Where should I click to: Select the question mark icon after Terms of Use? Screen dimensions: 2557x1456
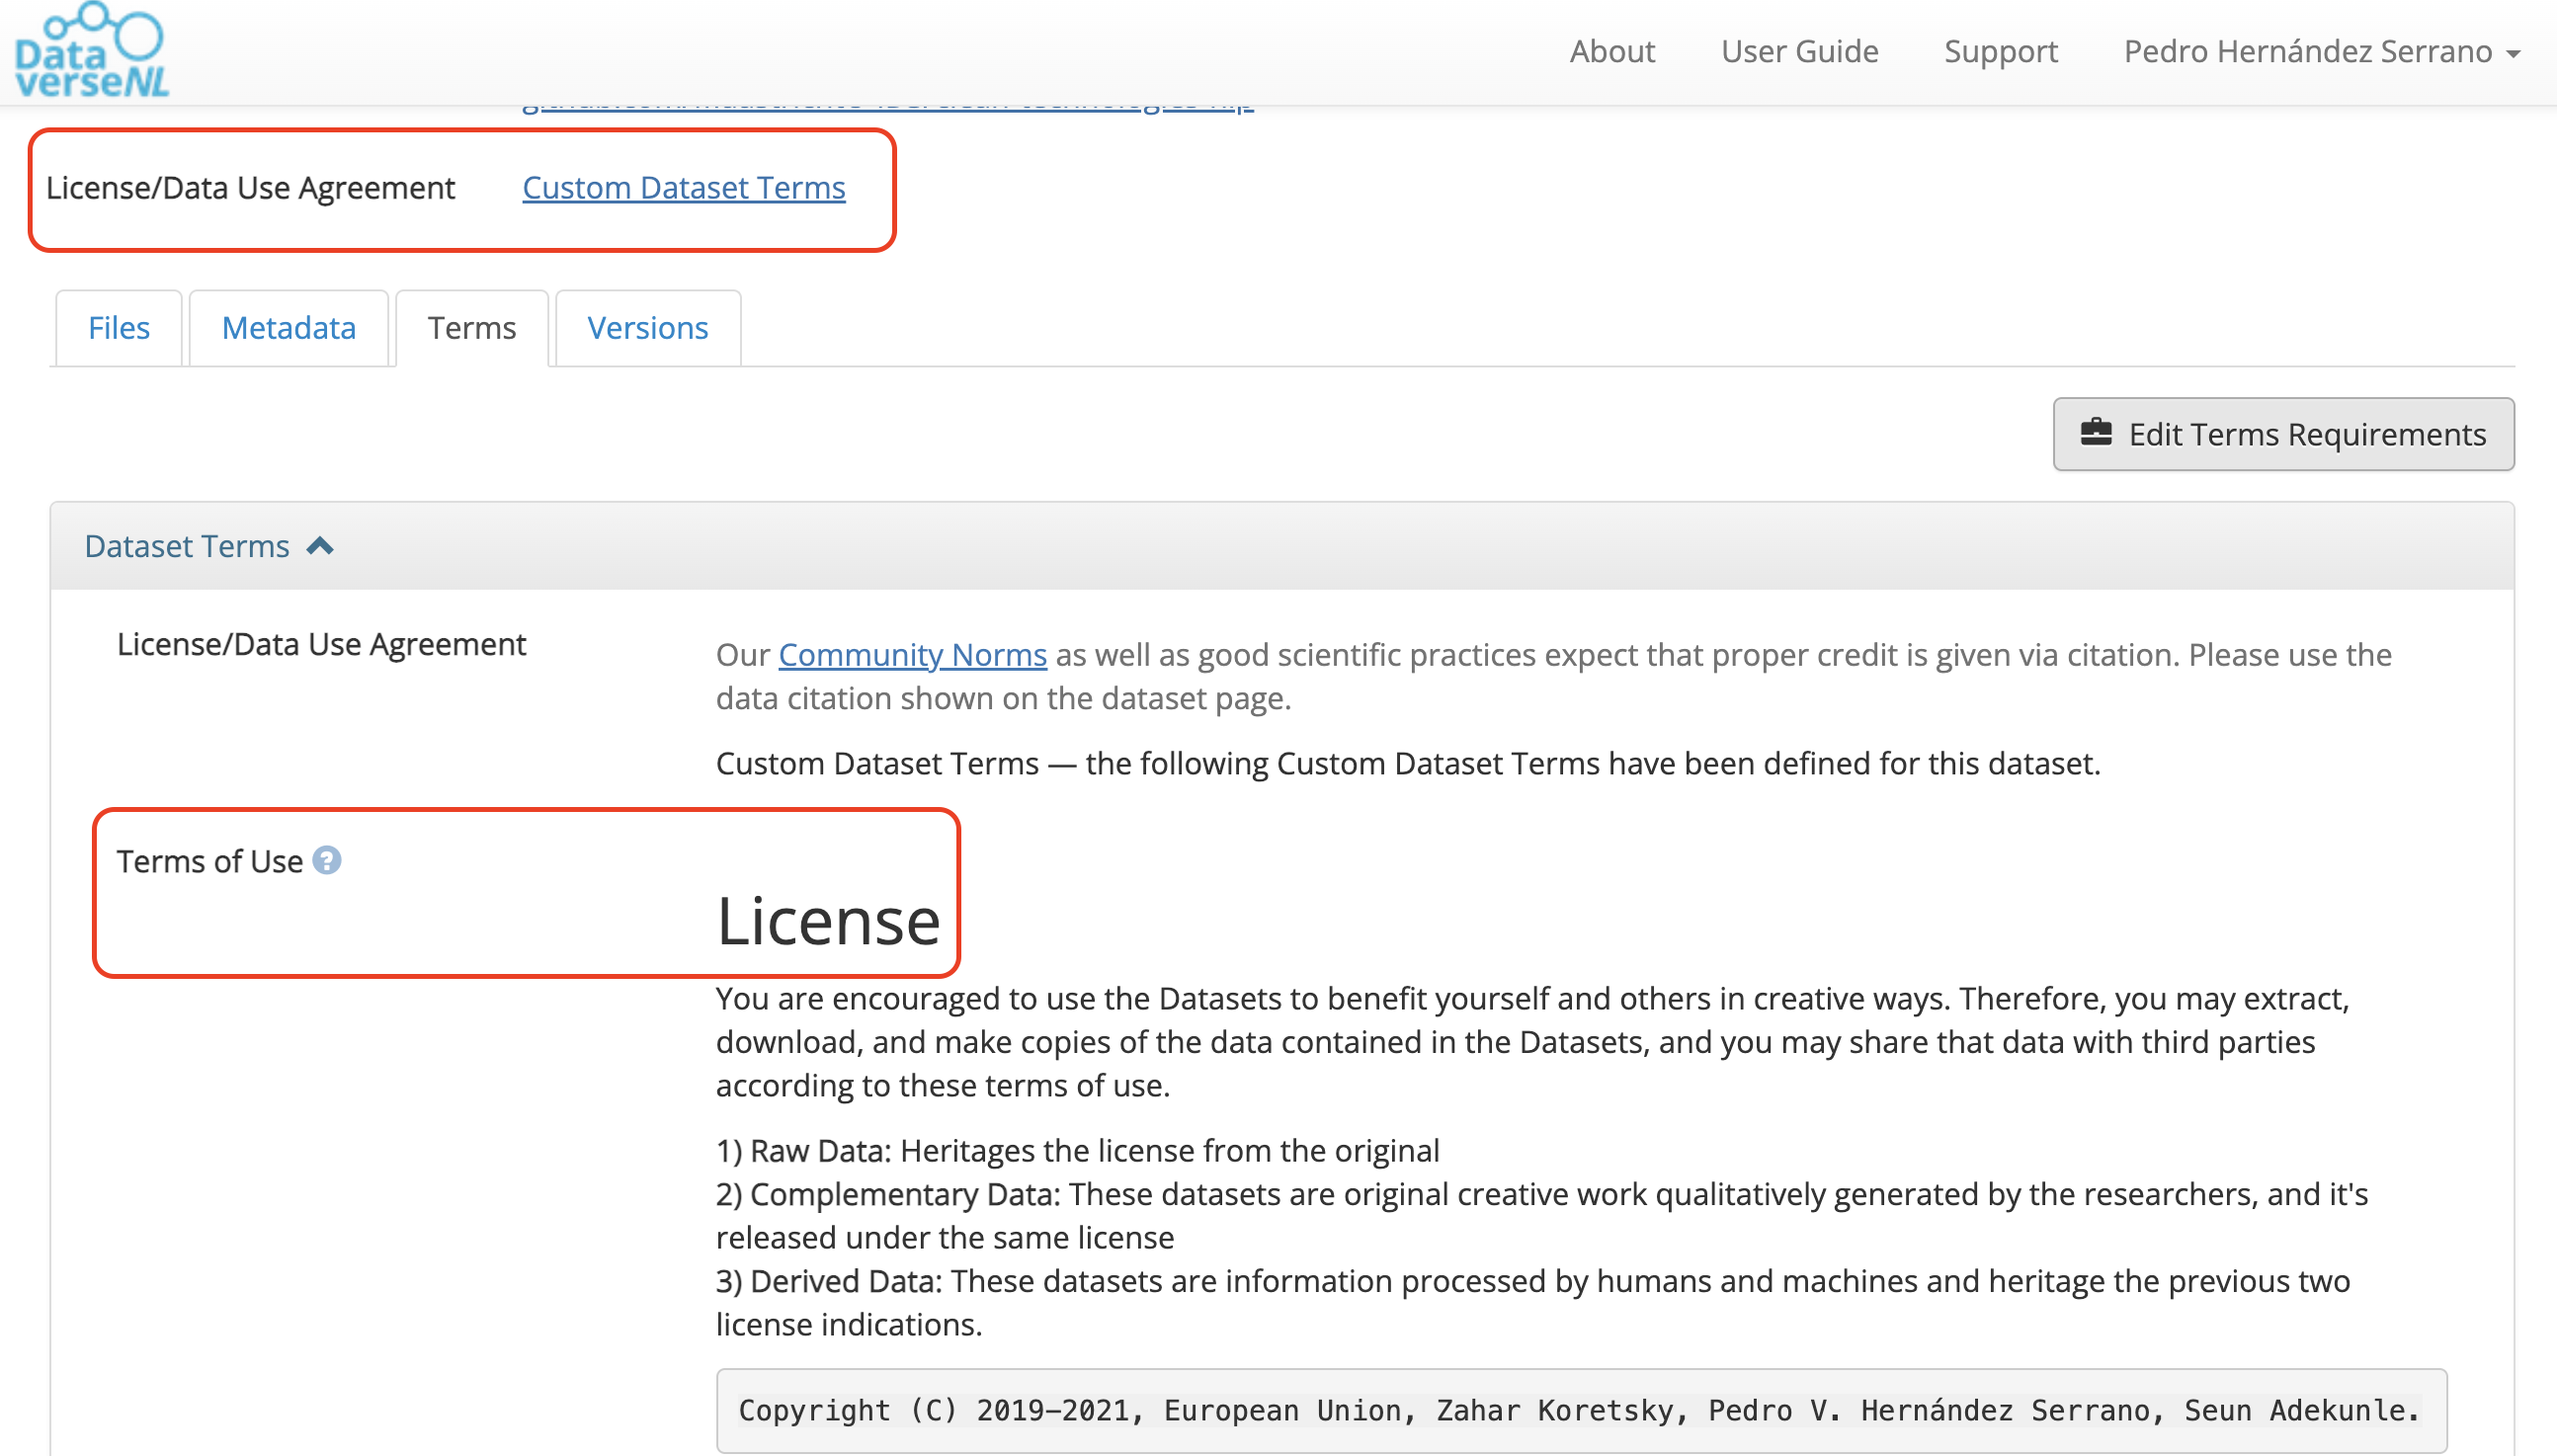click(328, 858)
